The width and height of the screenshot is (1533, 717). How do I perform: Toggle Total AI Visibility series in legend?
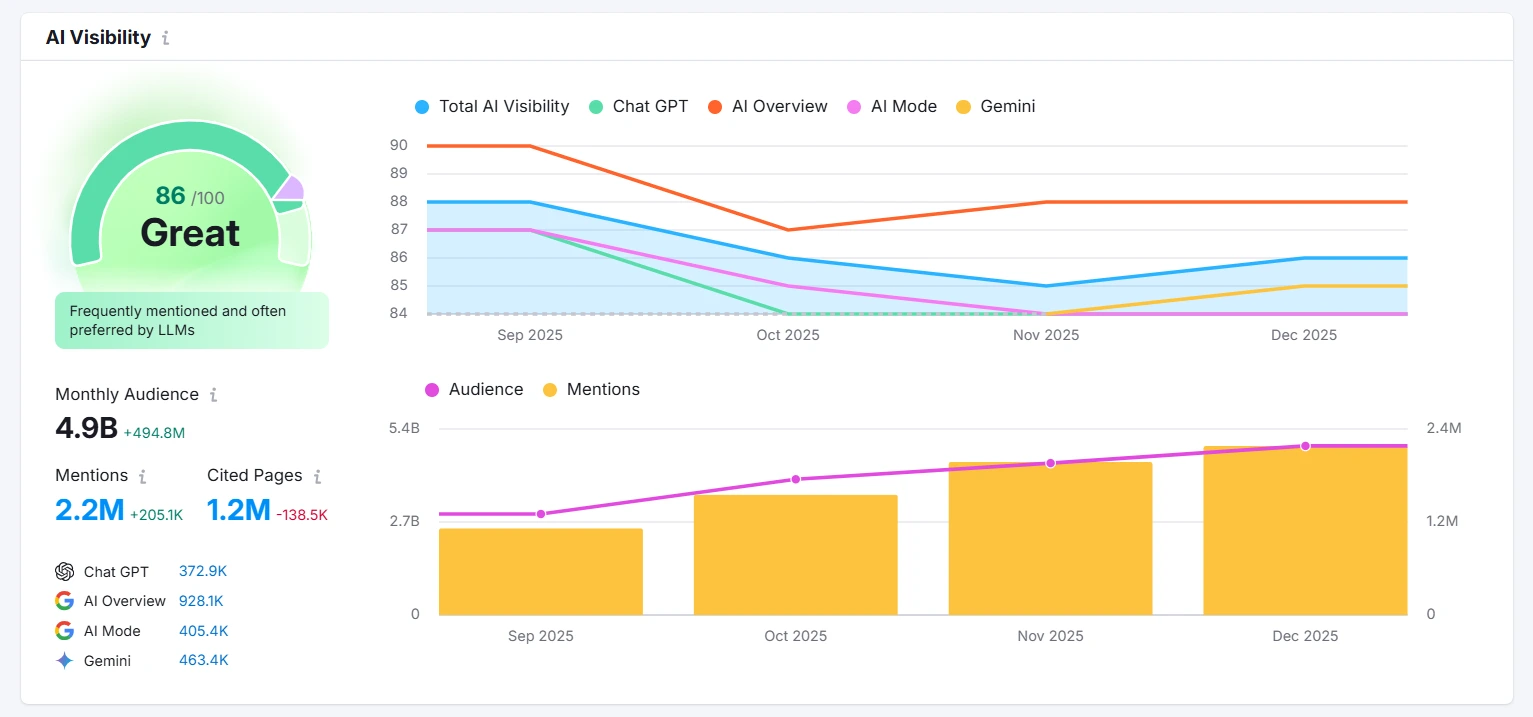[492, 106]
